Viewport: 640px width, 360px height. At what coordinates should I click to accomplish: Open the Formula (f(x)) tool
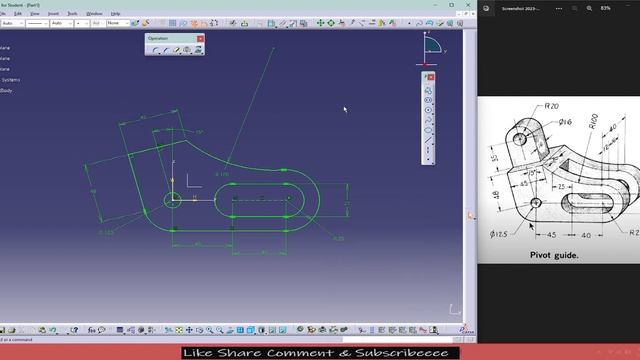coord(91,330)
